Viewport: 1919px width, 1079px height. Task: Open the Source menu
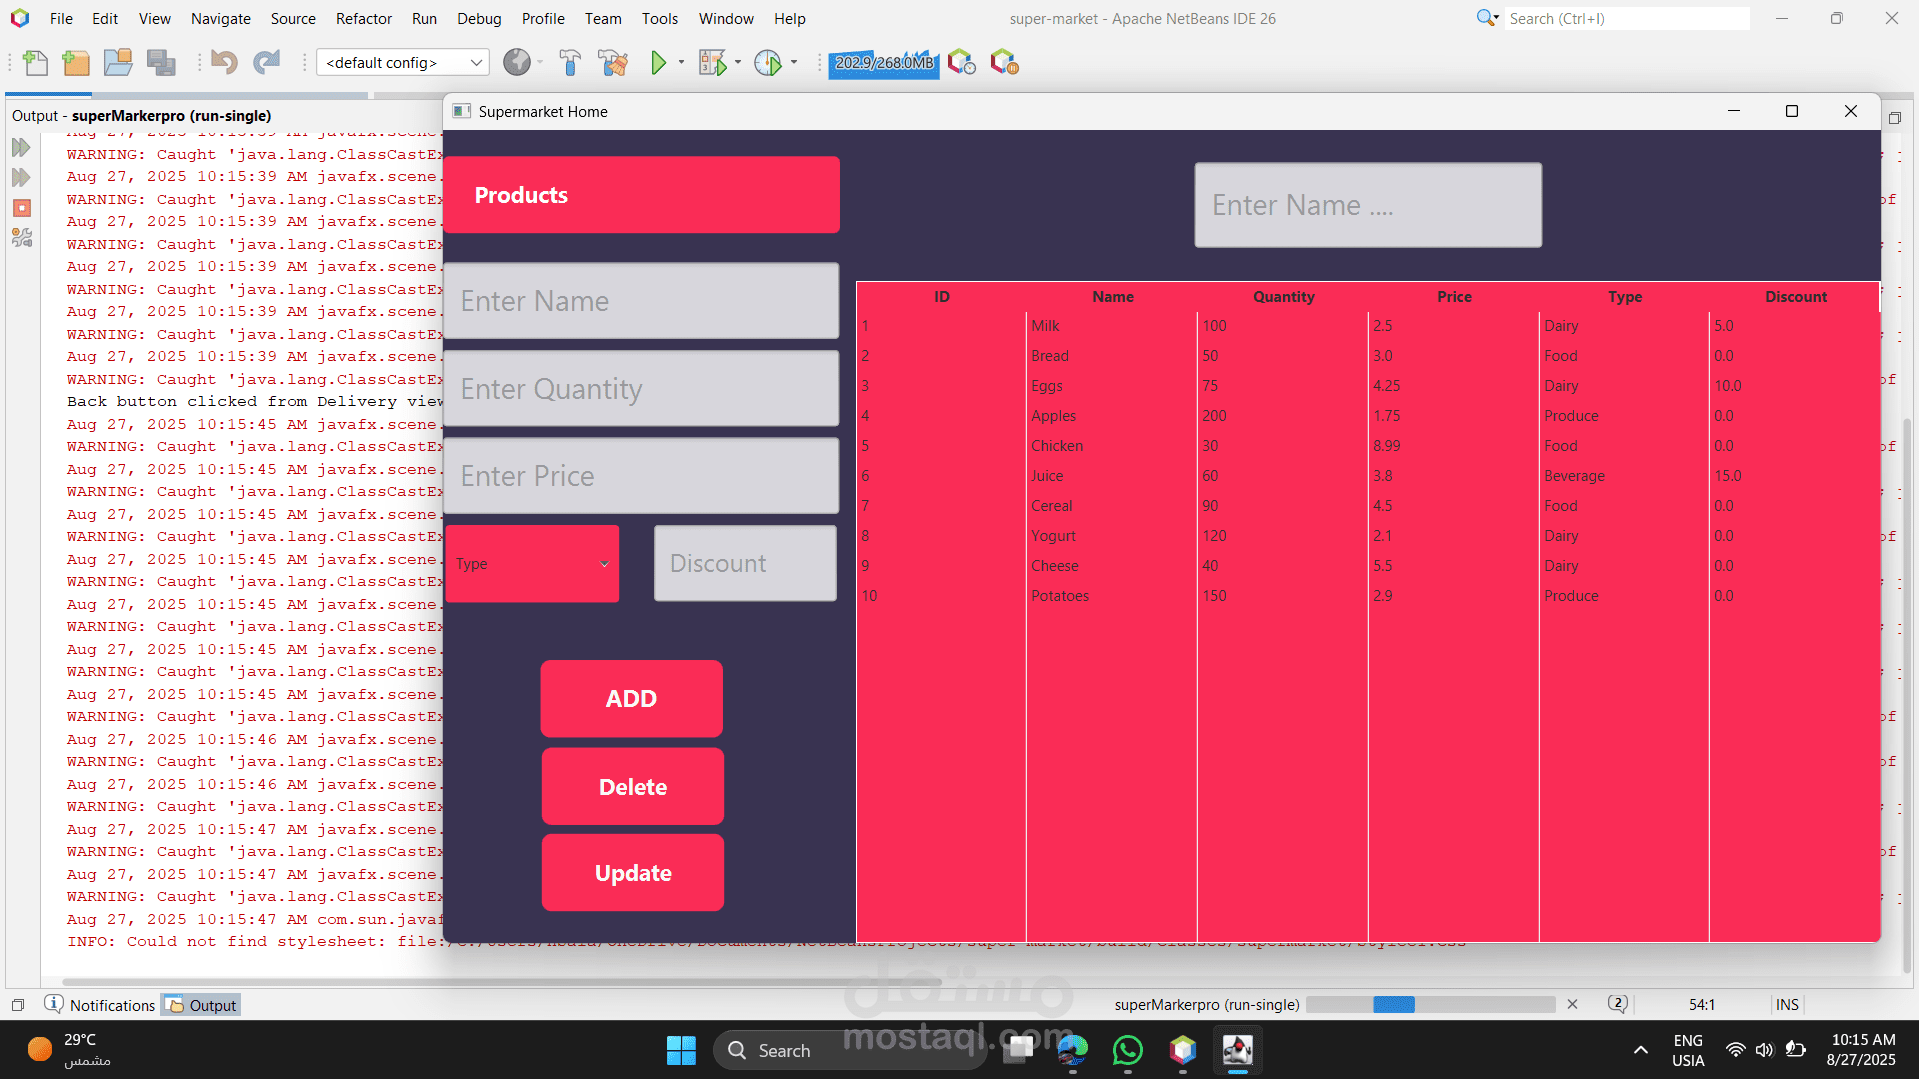coord(293,18)
